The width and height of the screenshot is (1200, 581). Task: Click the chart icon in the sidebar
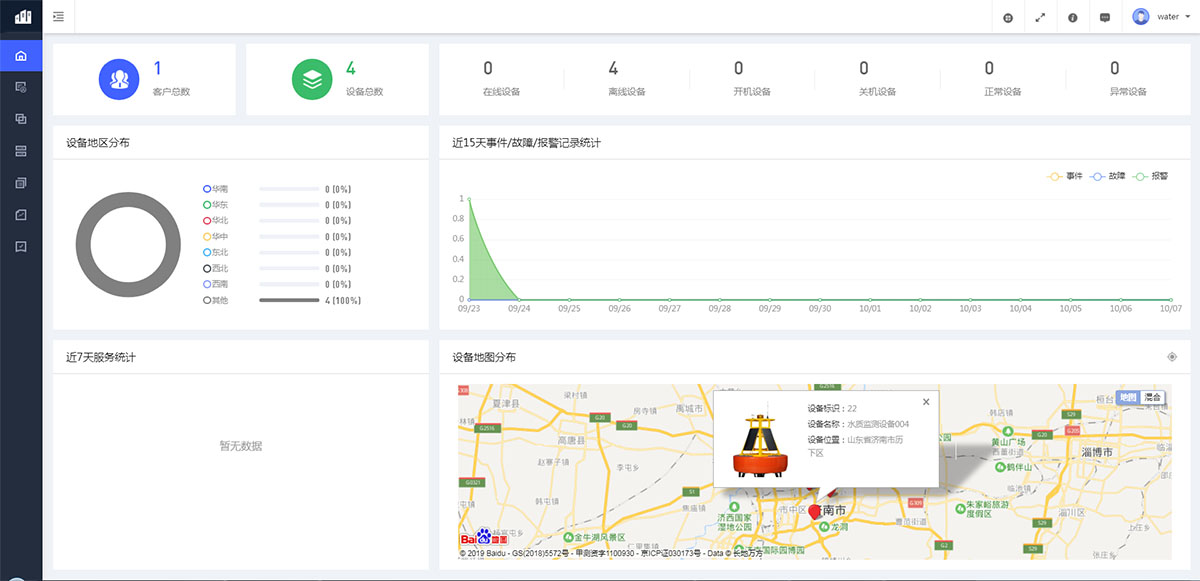click(21, 214)
